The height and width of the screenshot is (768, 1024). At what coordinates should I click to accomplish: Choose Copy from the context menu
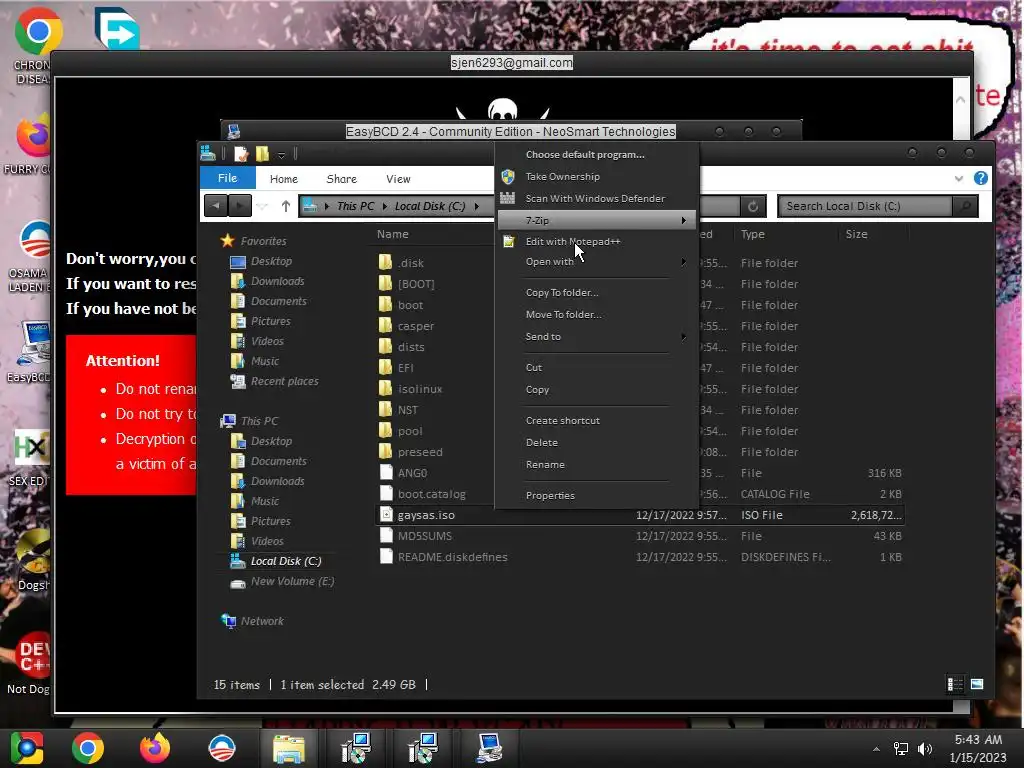[x=537, y=389]
